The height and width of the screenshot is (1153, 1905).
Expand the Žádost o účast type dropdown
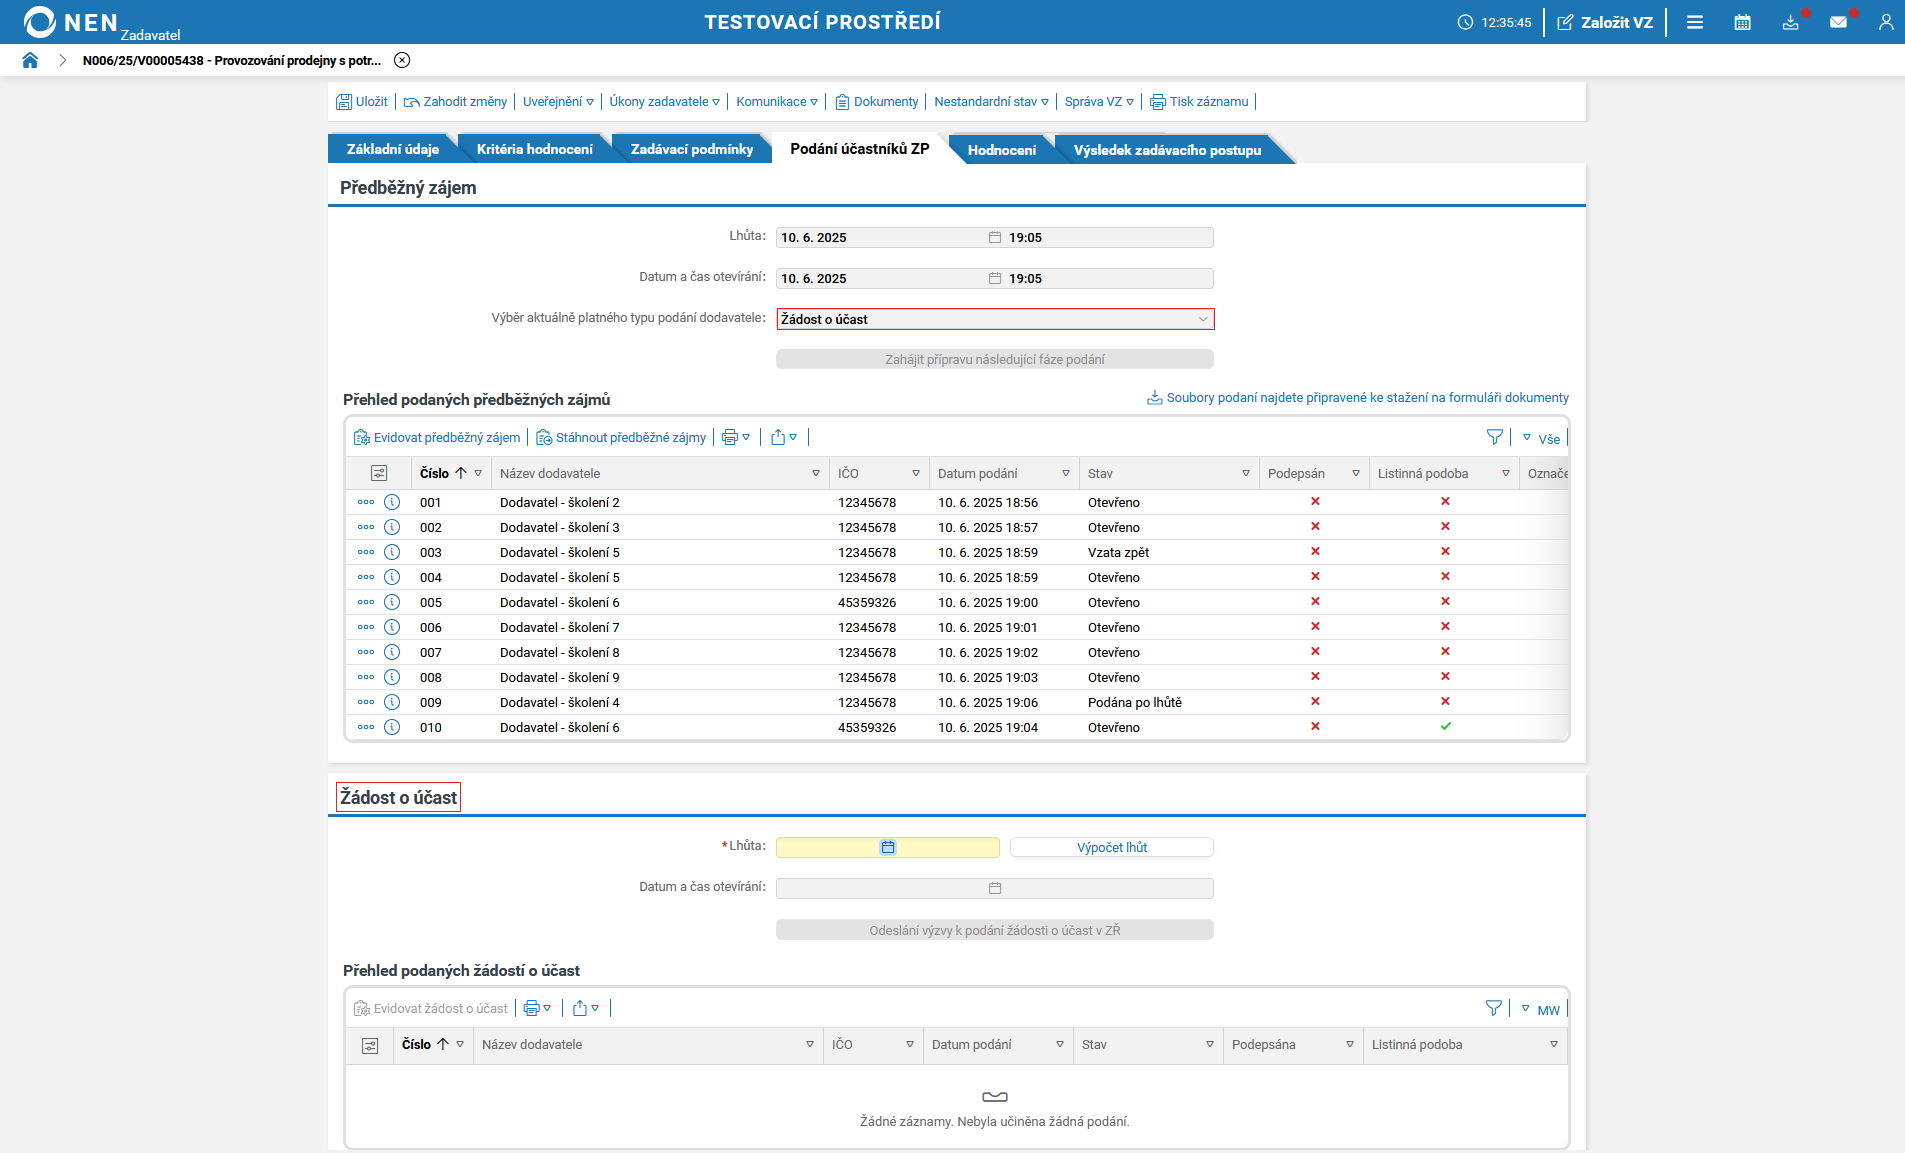coord(1202,319)
